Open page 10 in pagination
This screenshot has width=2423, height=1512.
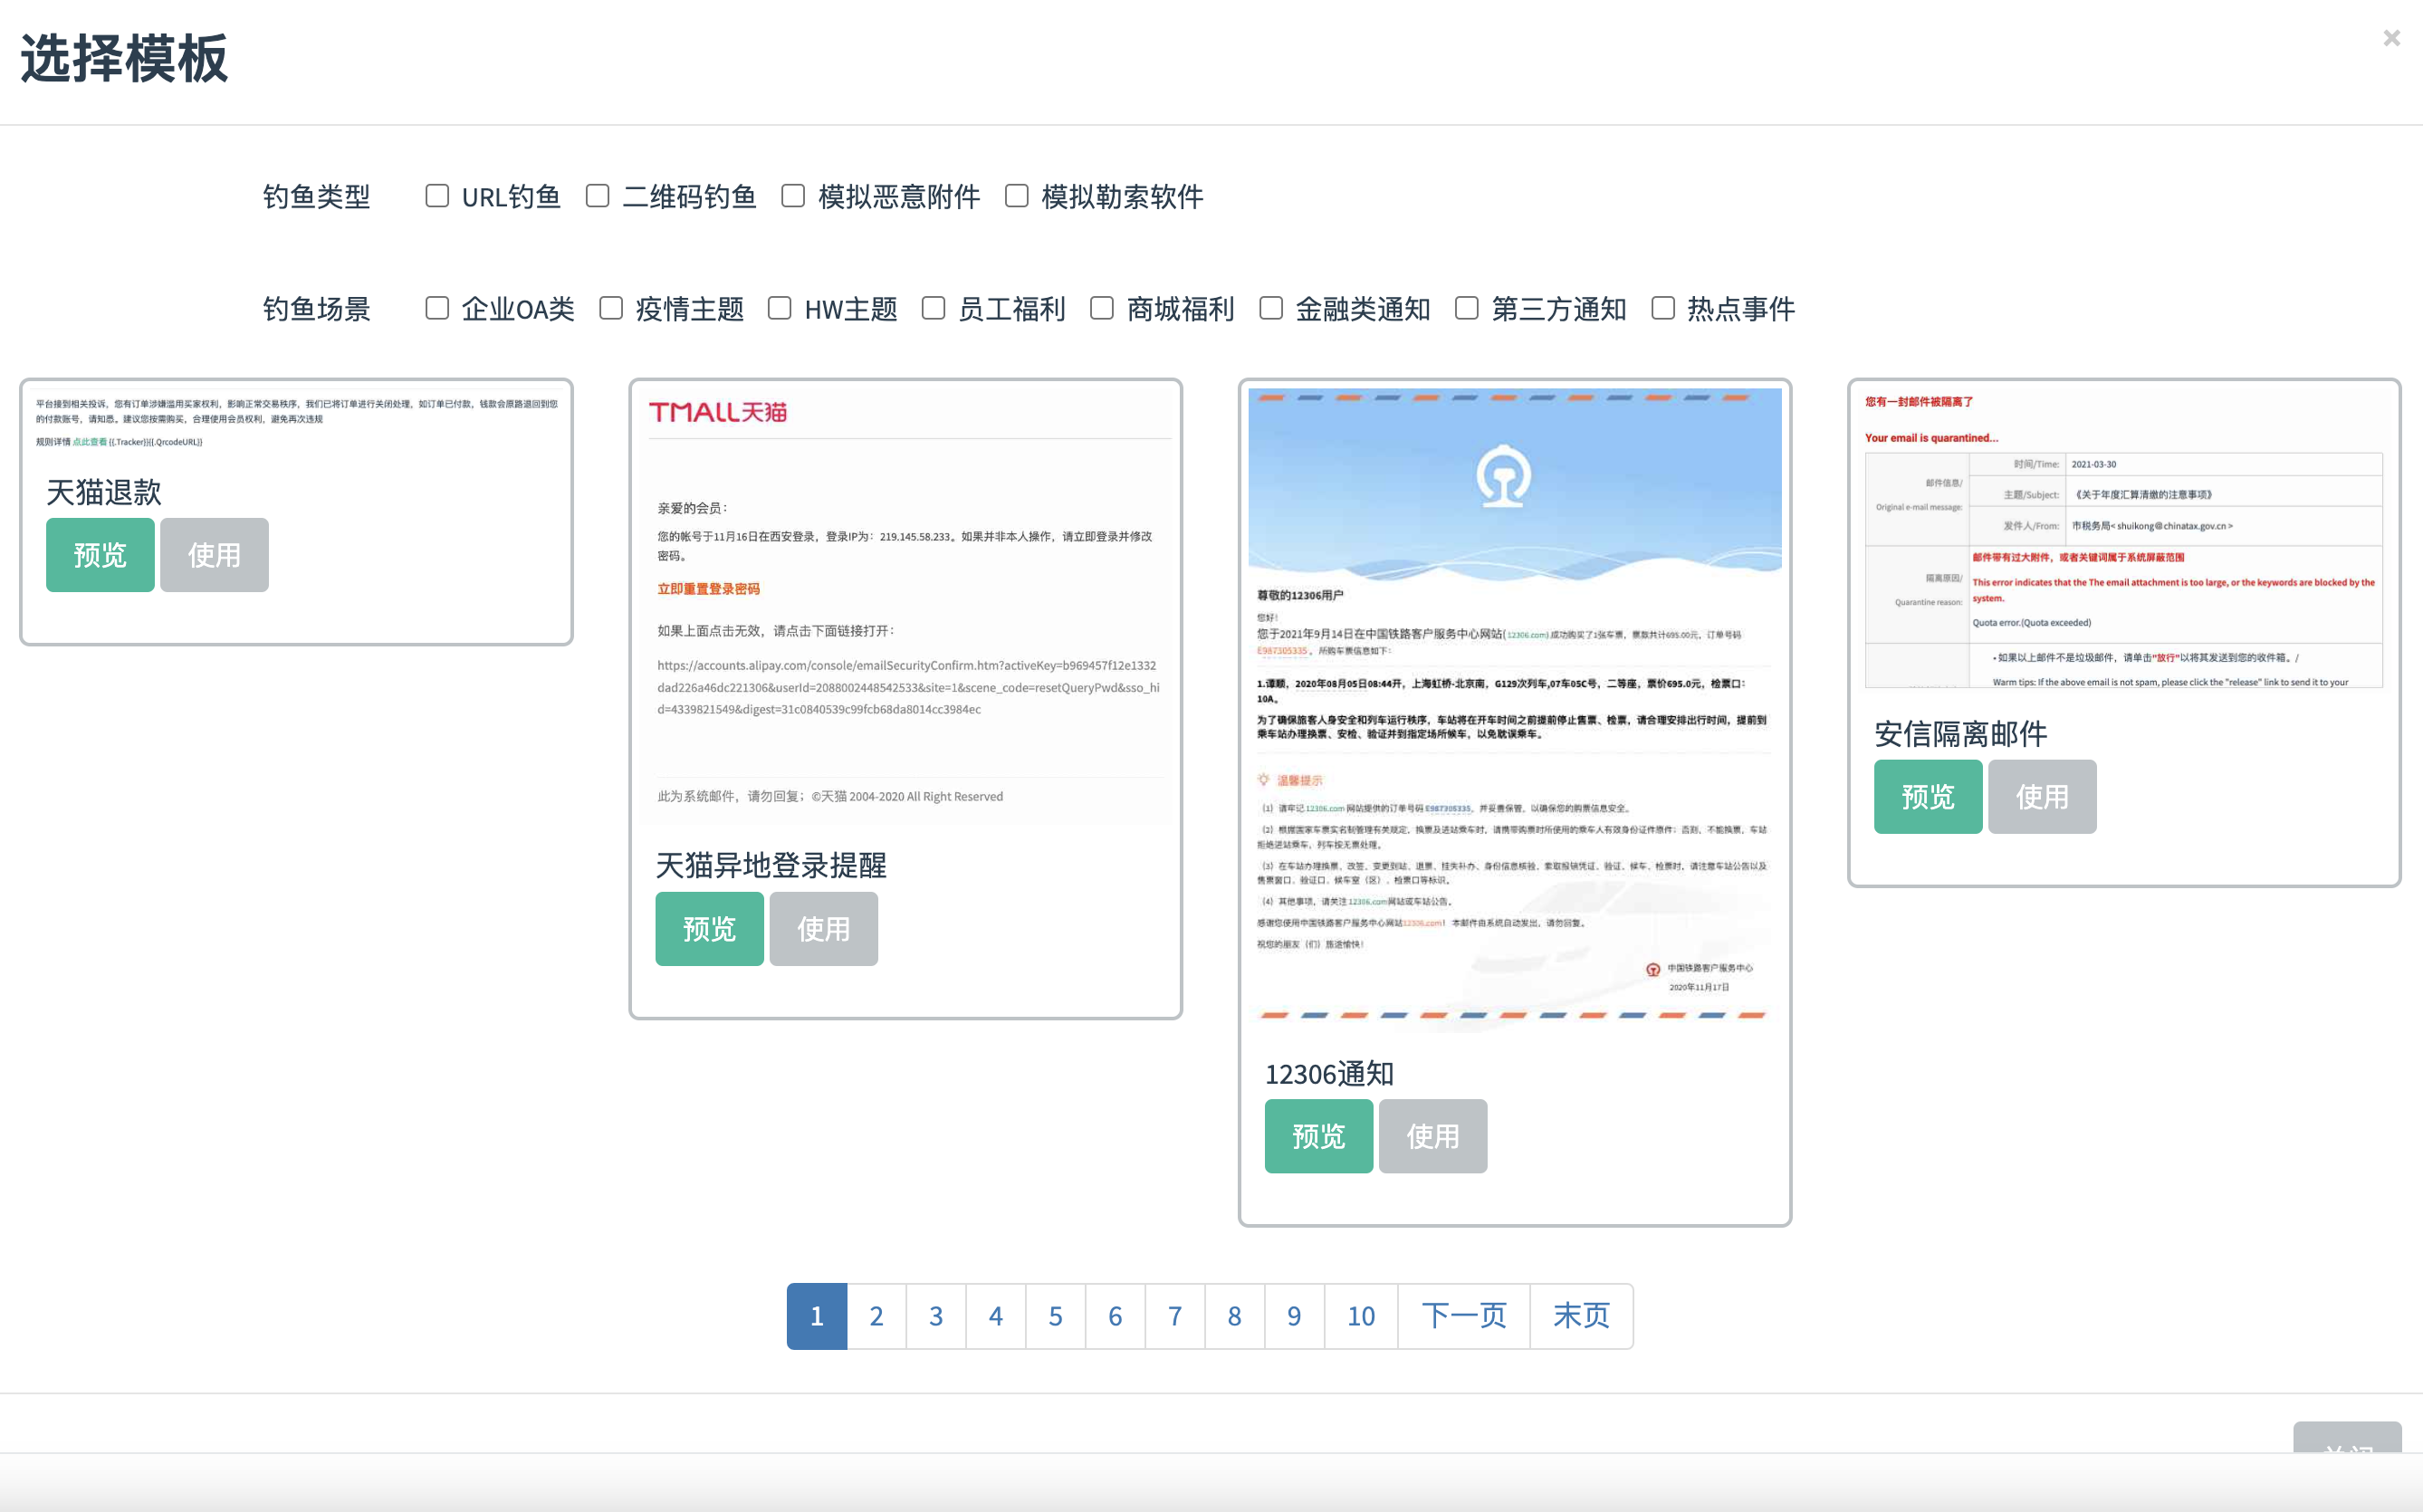tap(1361, 1316)
